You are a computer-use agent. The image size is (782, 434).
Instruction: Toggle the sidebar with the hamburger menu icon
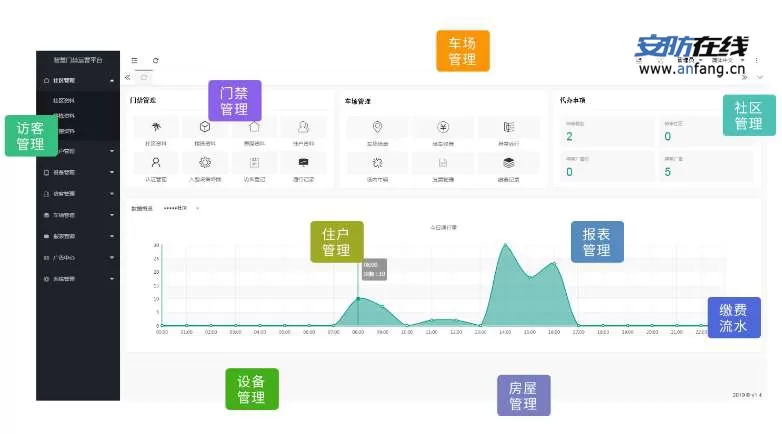(x=135, y=60)
